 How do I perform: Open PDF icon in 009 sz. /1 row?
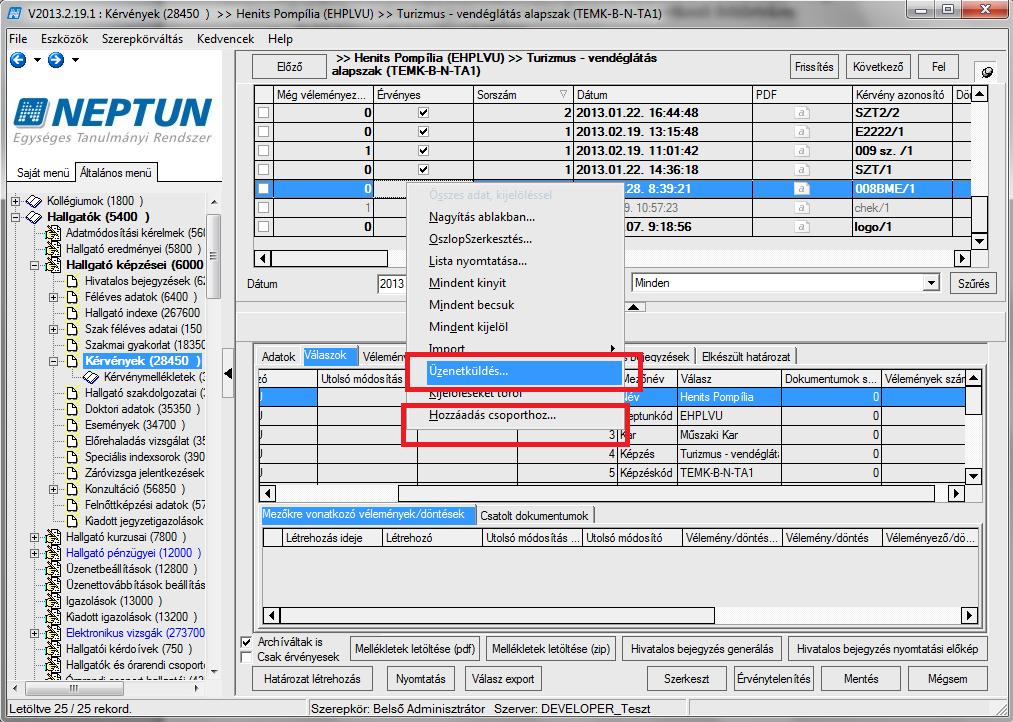click(x=802, y=151)
